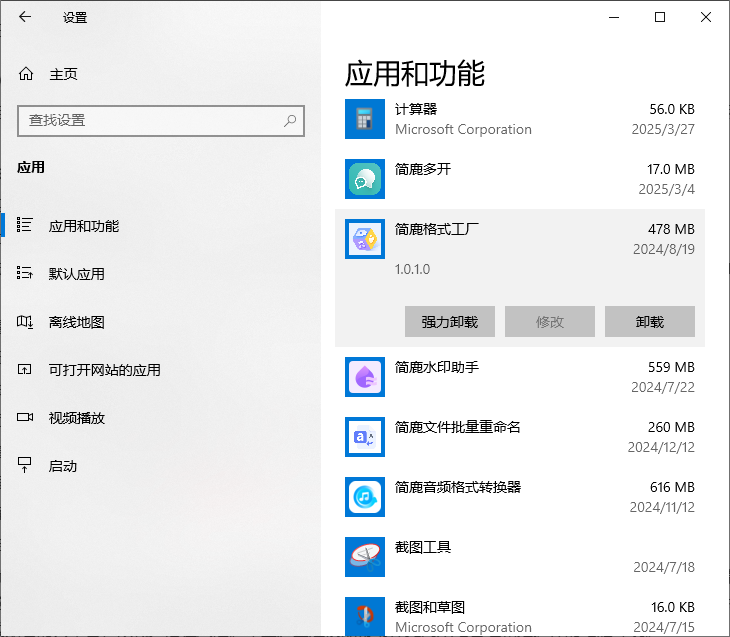Go back using the back arrow

click(x=25, y=17)
